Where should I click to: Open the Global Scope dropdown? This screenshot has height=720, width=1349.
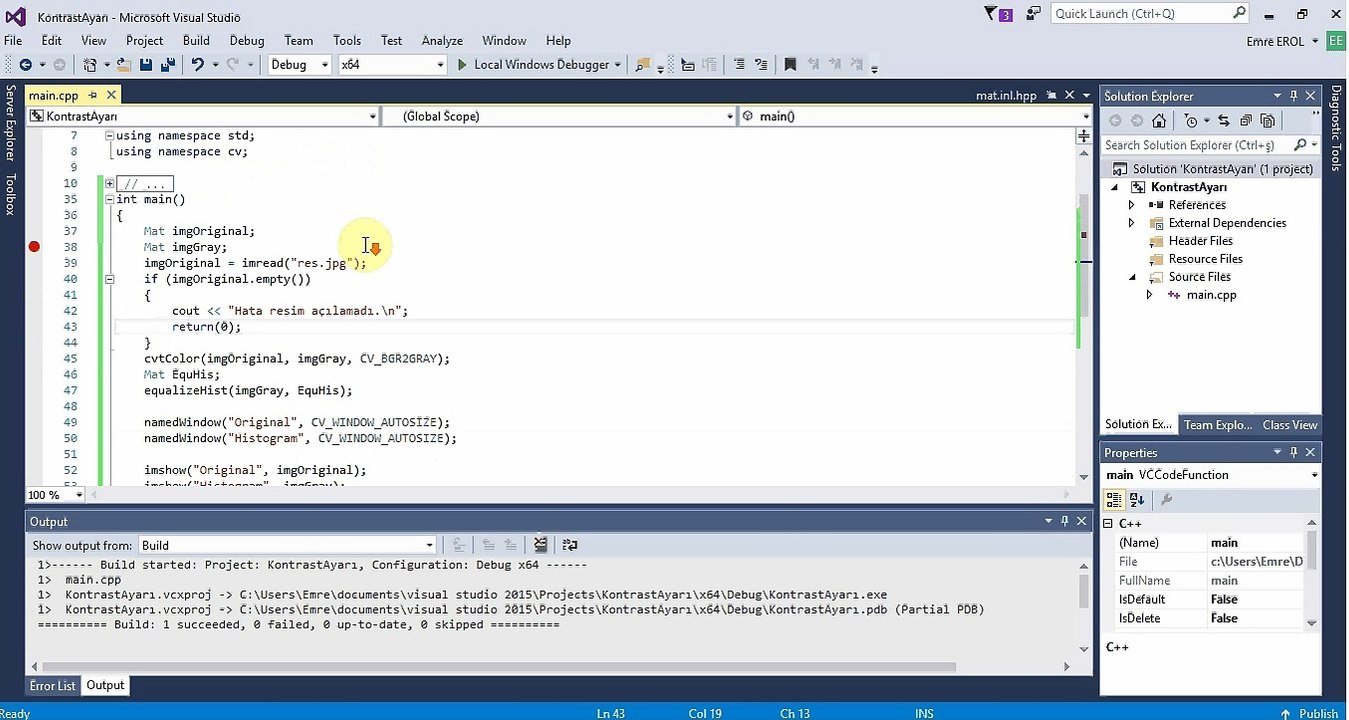coord(558,117)
